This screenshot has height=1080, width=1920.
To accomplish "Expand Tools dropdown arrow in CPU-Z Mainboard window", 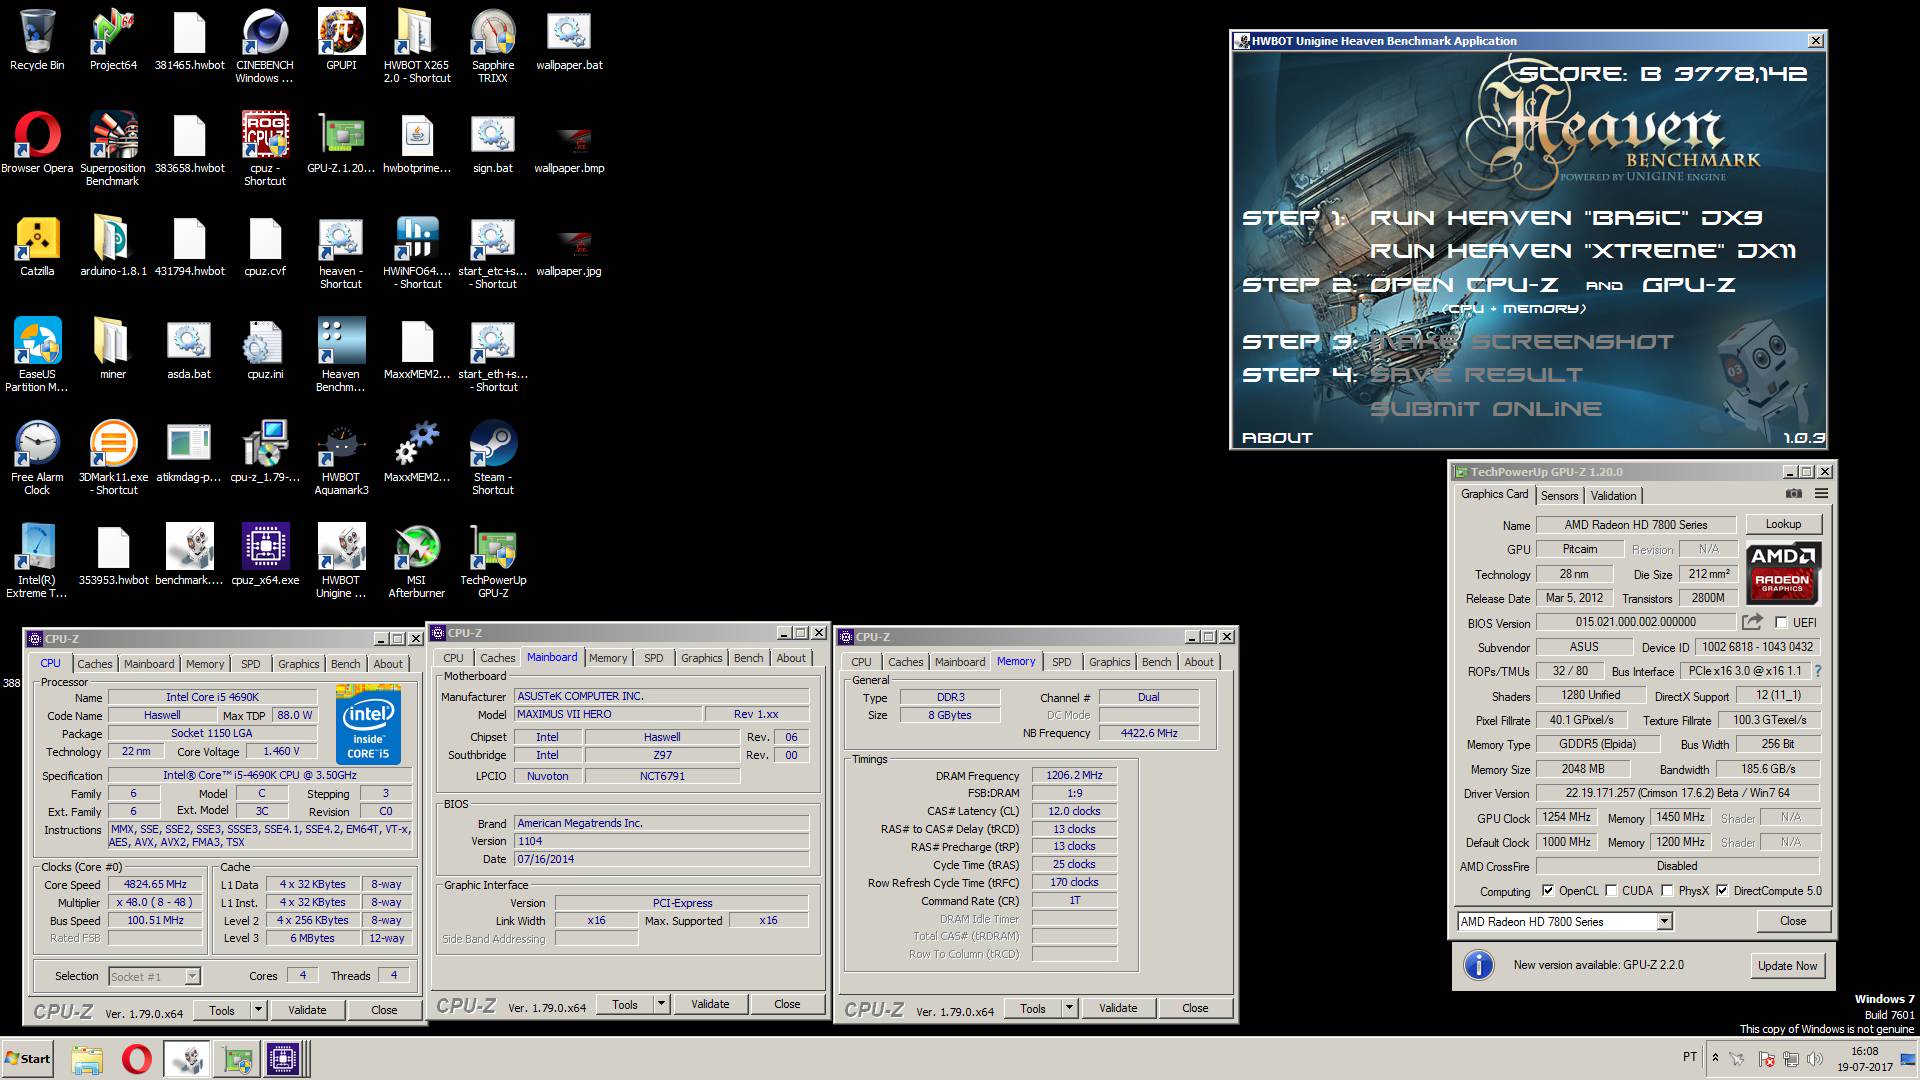I will coord(661,1004).
